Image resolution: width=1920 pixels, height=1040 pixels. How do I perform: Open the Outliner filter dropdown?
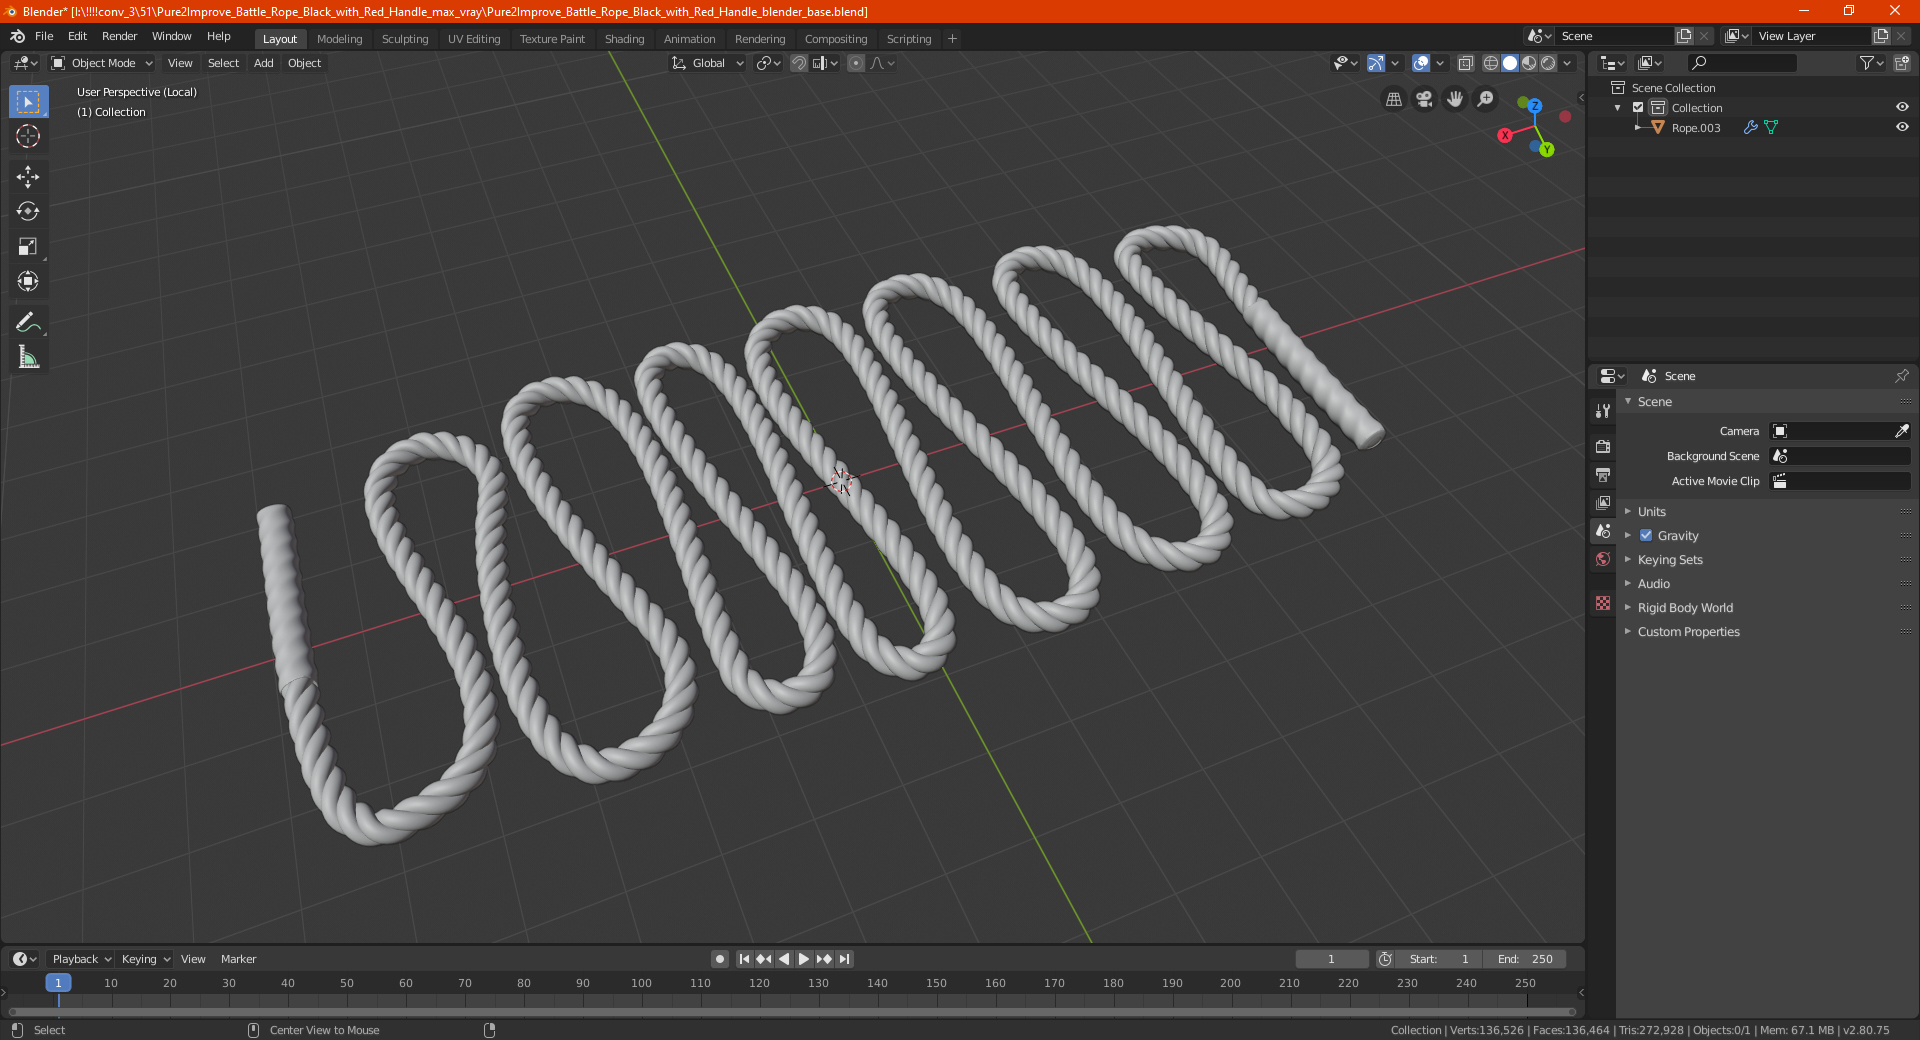[1870, 63]
